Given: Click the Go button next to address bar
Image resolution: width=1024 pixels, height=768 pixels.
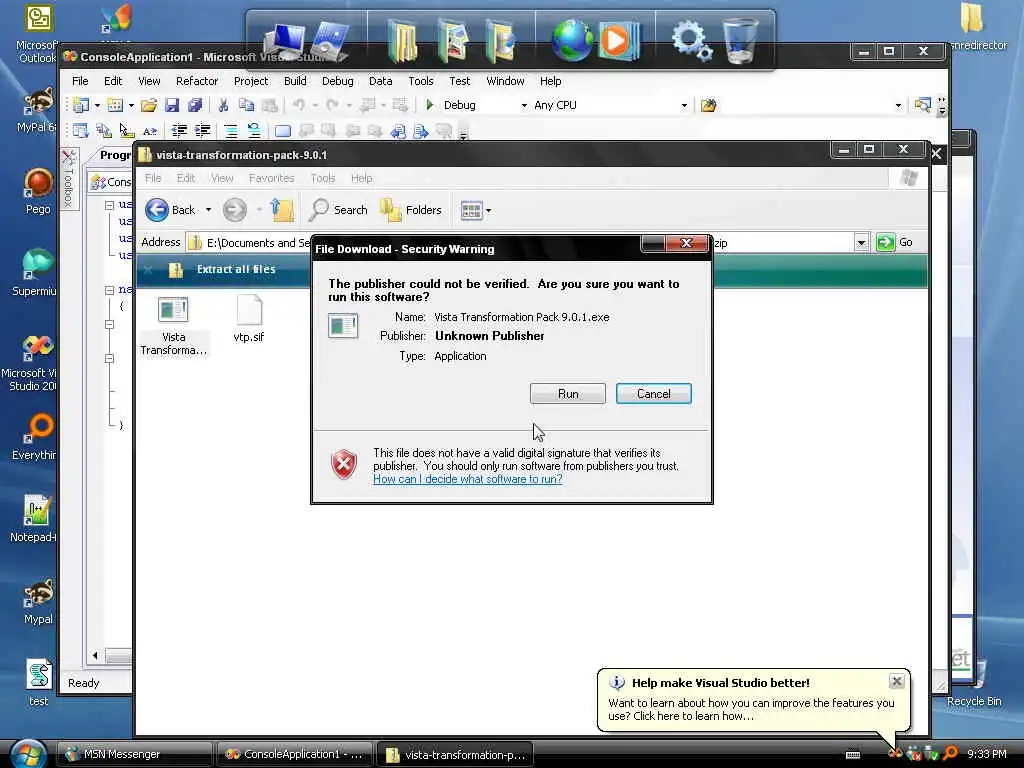Looking at the screenshot, I should point(895,242).
